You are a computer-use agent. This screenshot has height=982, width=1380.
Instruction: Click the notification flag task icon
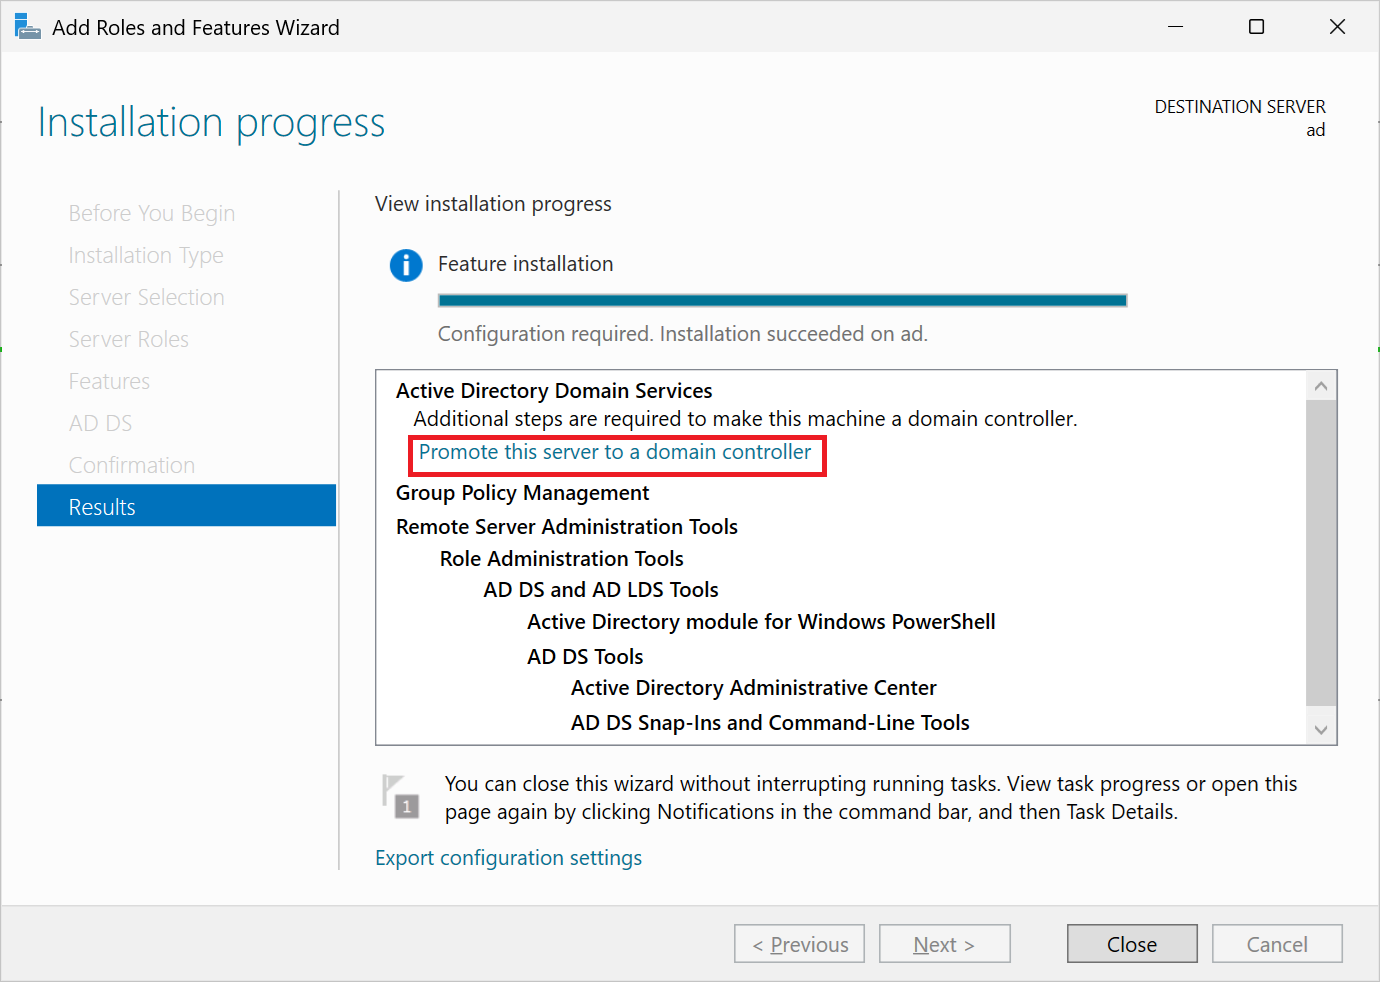click(399, 797)
